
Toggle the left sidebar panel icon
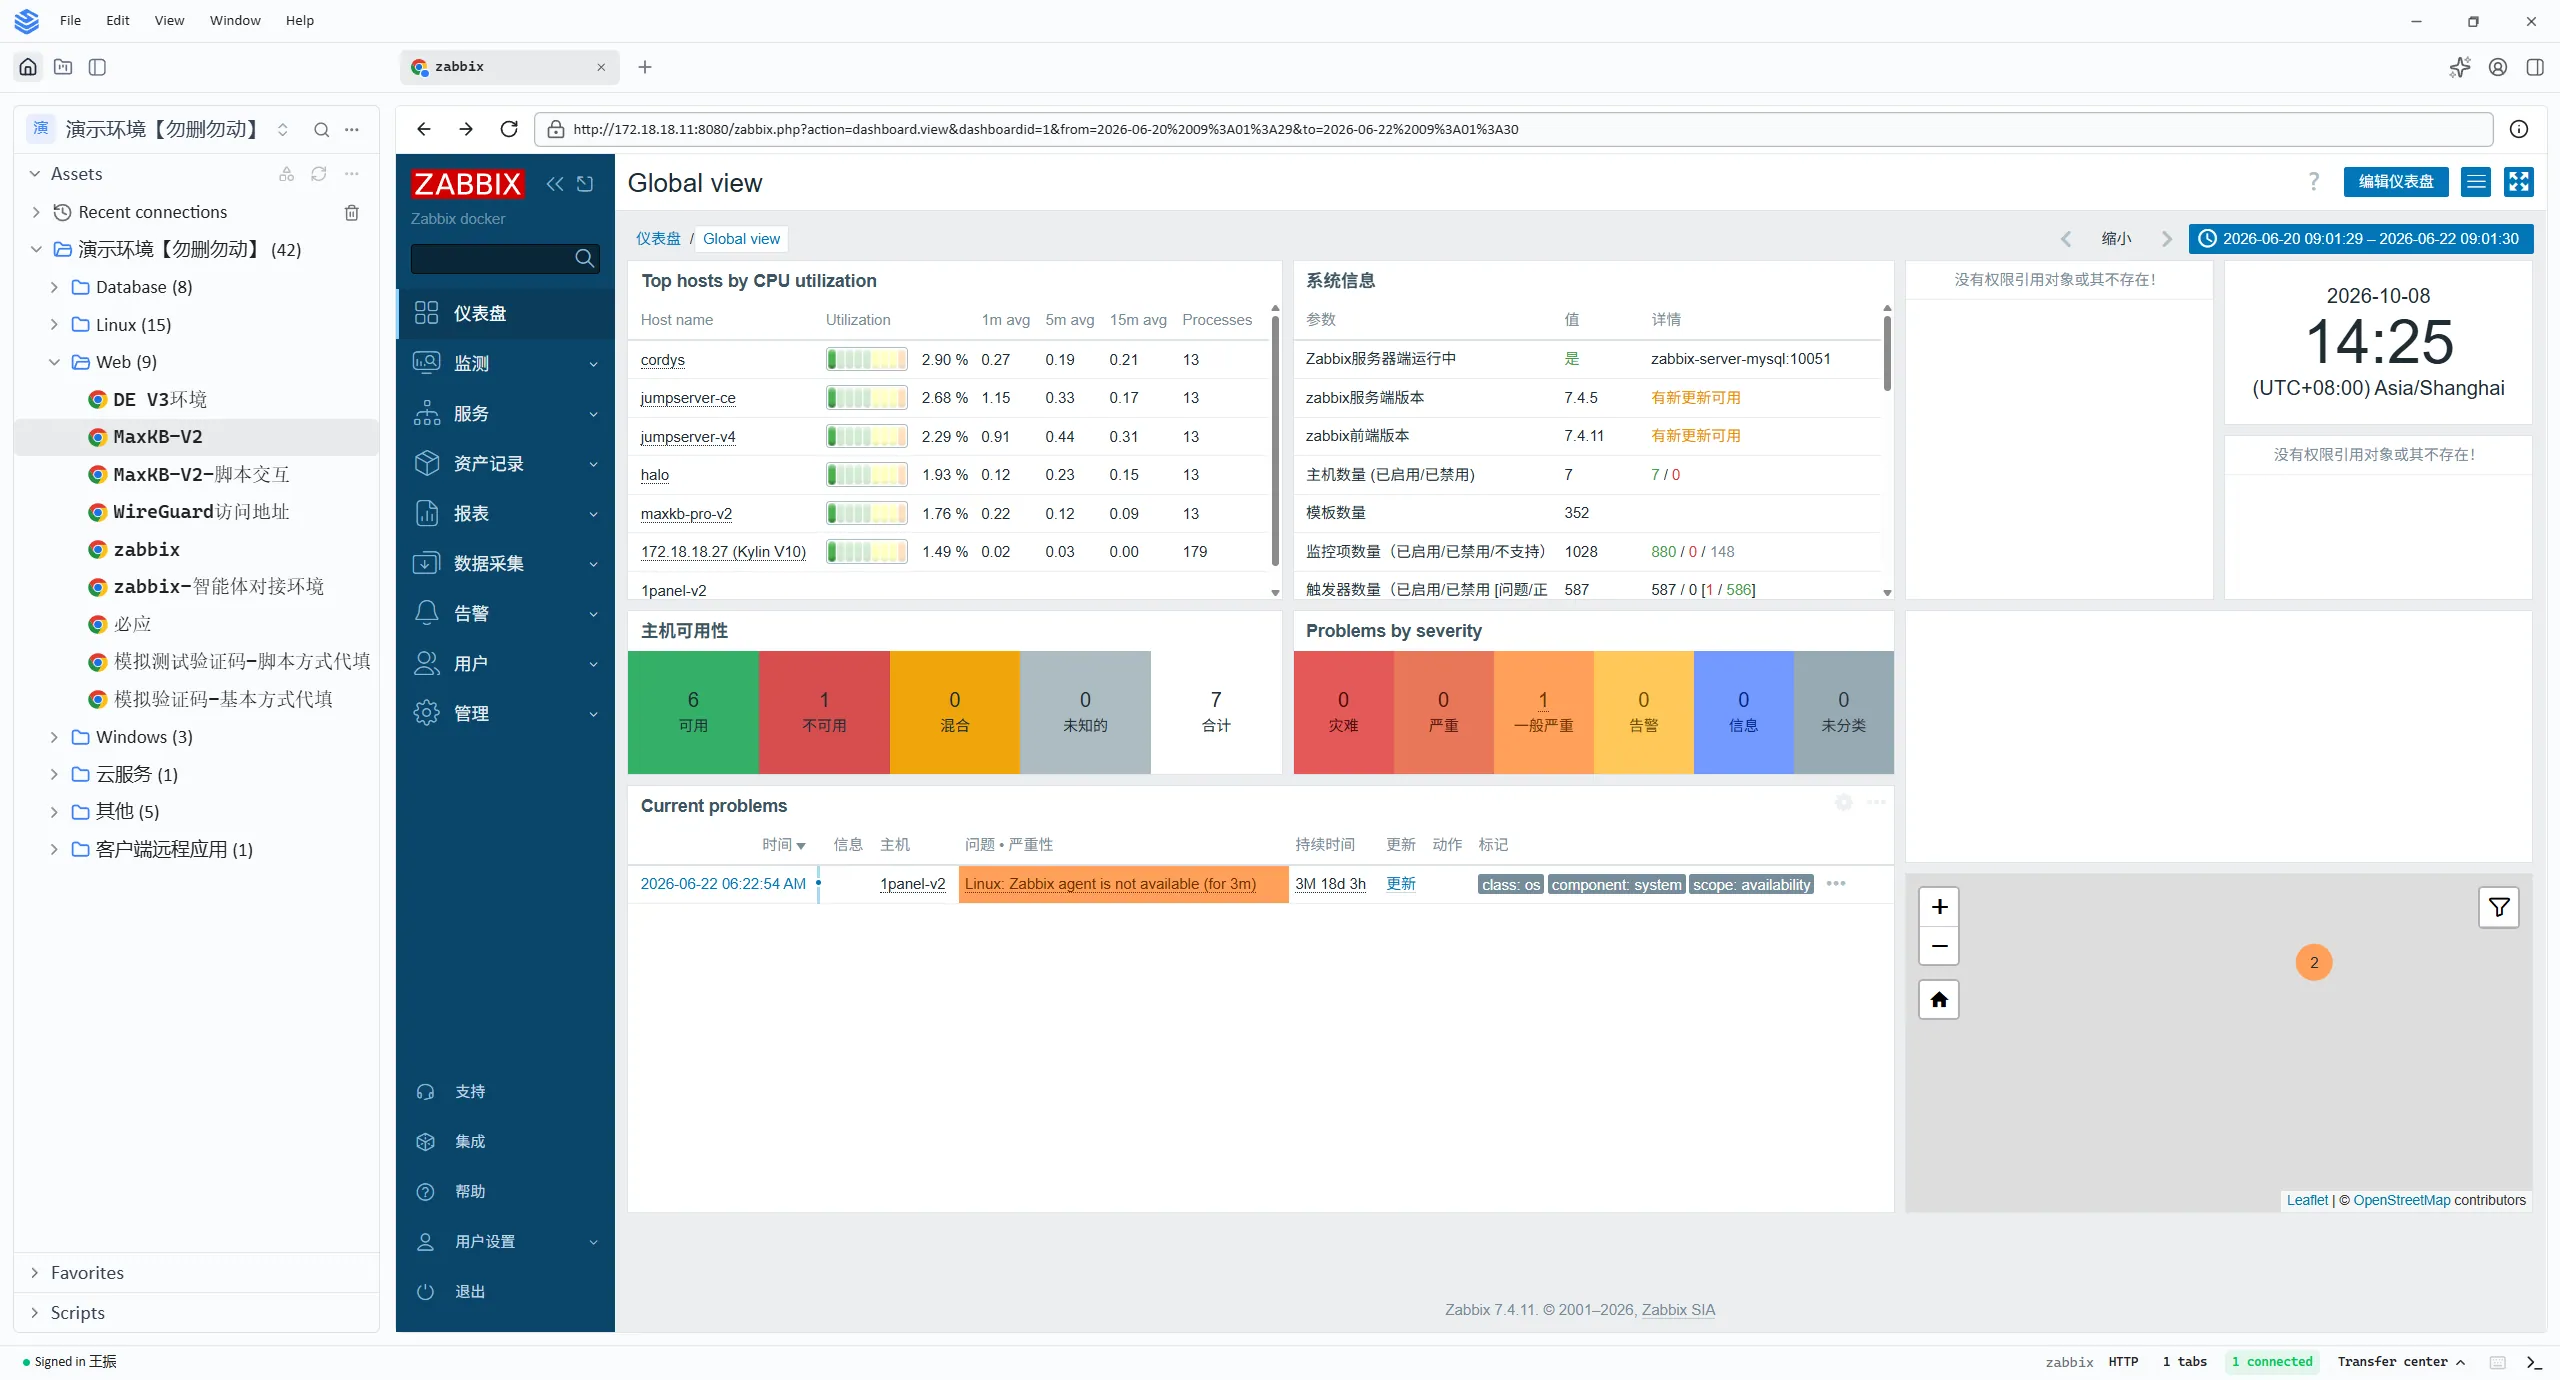tap(97, 67)
